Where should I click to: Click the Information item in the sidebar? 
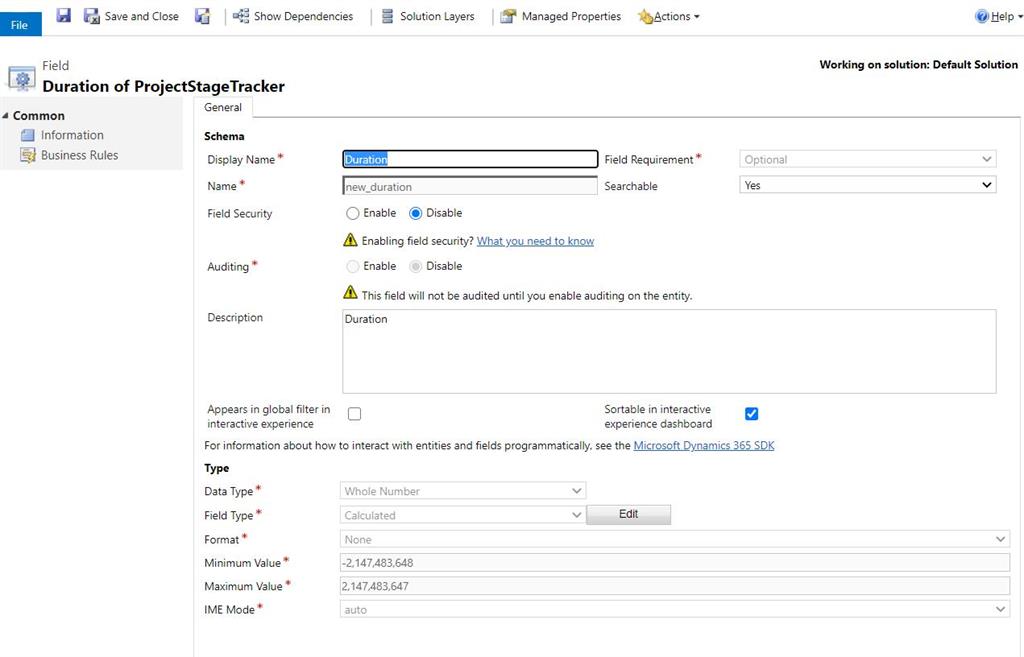(71, 134)
